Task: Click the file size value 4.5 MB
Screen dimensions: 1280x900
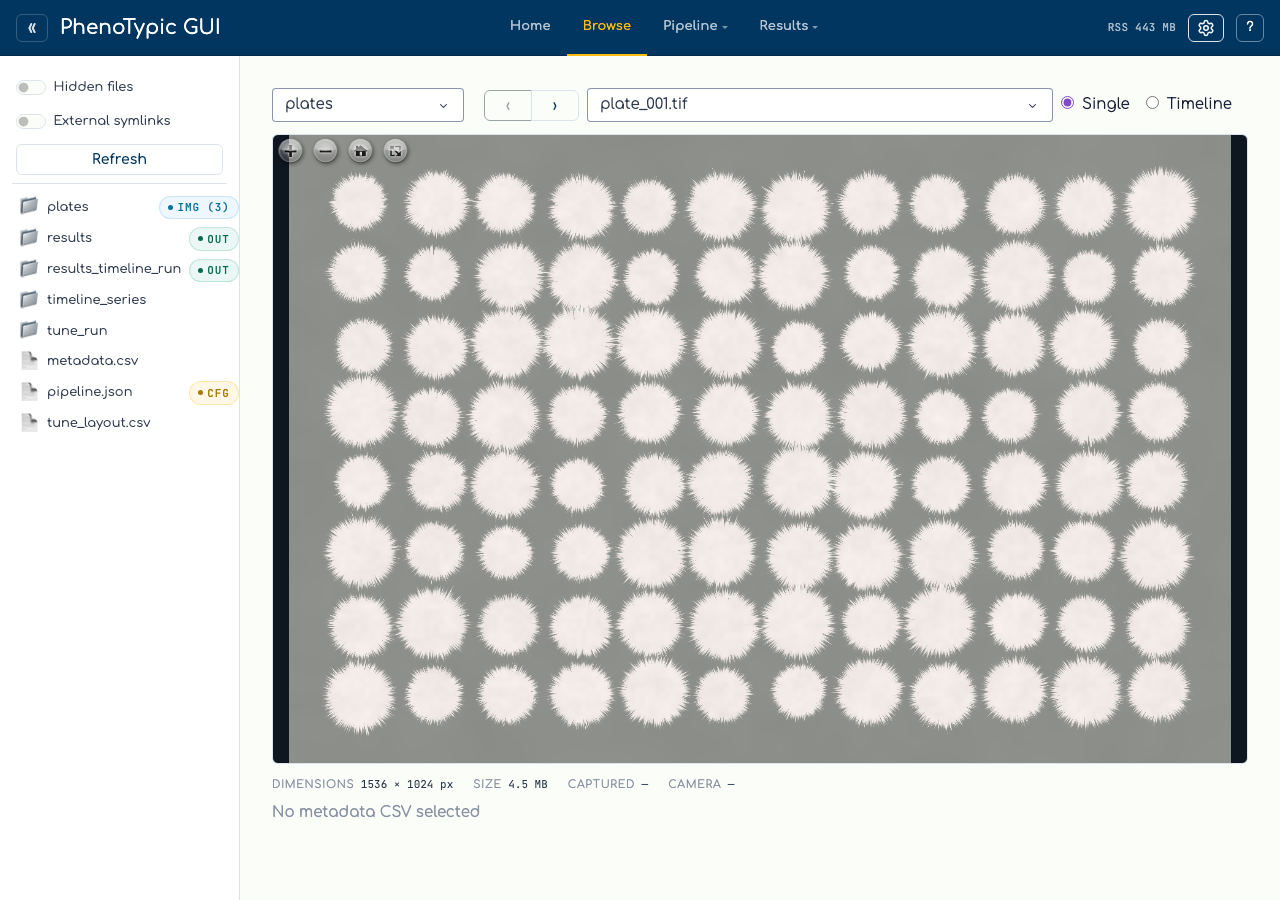Action: (528, 785)
